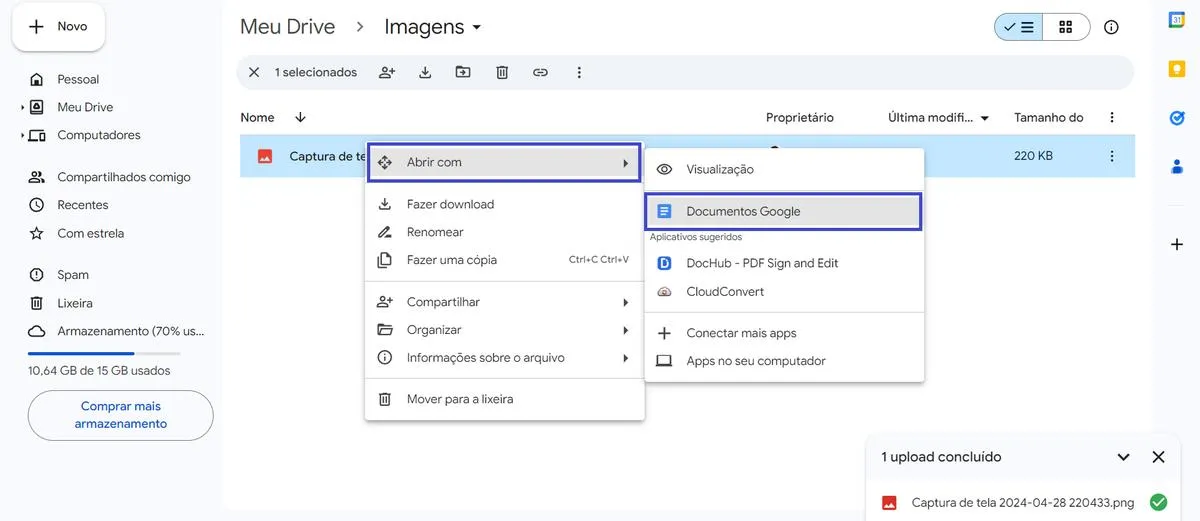This screenshot has width=1200, height=521.
Task: Switch to list layout view
Action: pyautogui.click(x=1019, y=27)
